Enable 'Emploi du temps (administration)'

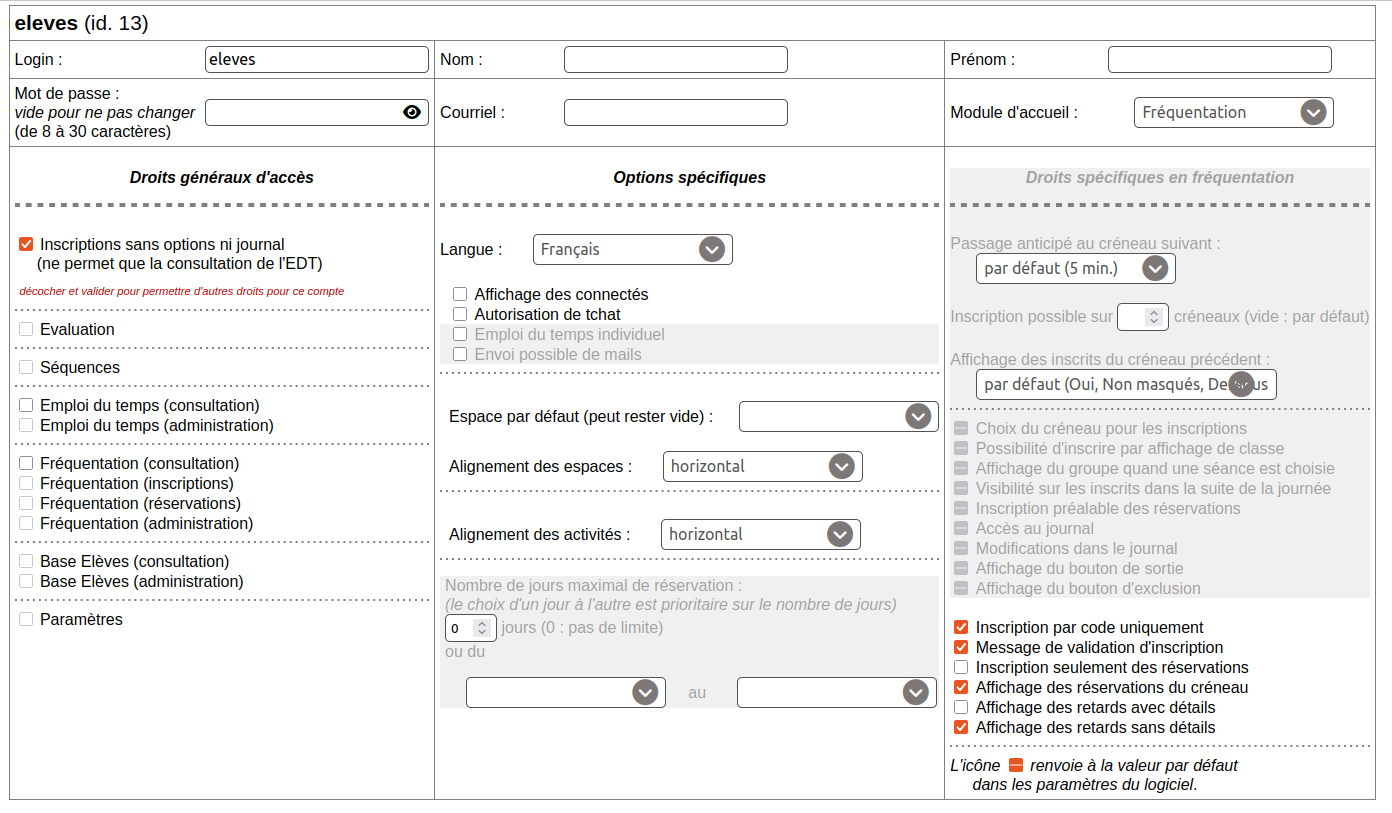tap(26, 425)
